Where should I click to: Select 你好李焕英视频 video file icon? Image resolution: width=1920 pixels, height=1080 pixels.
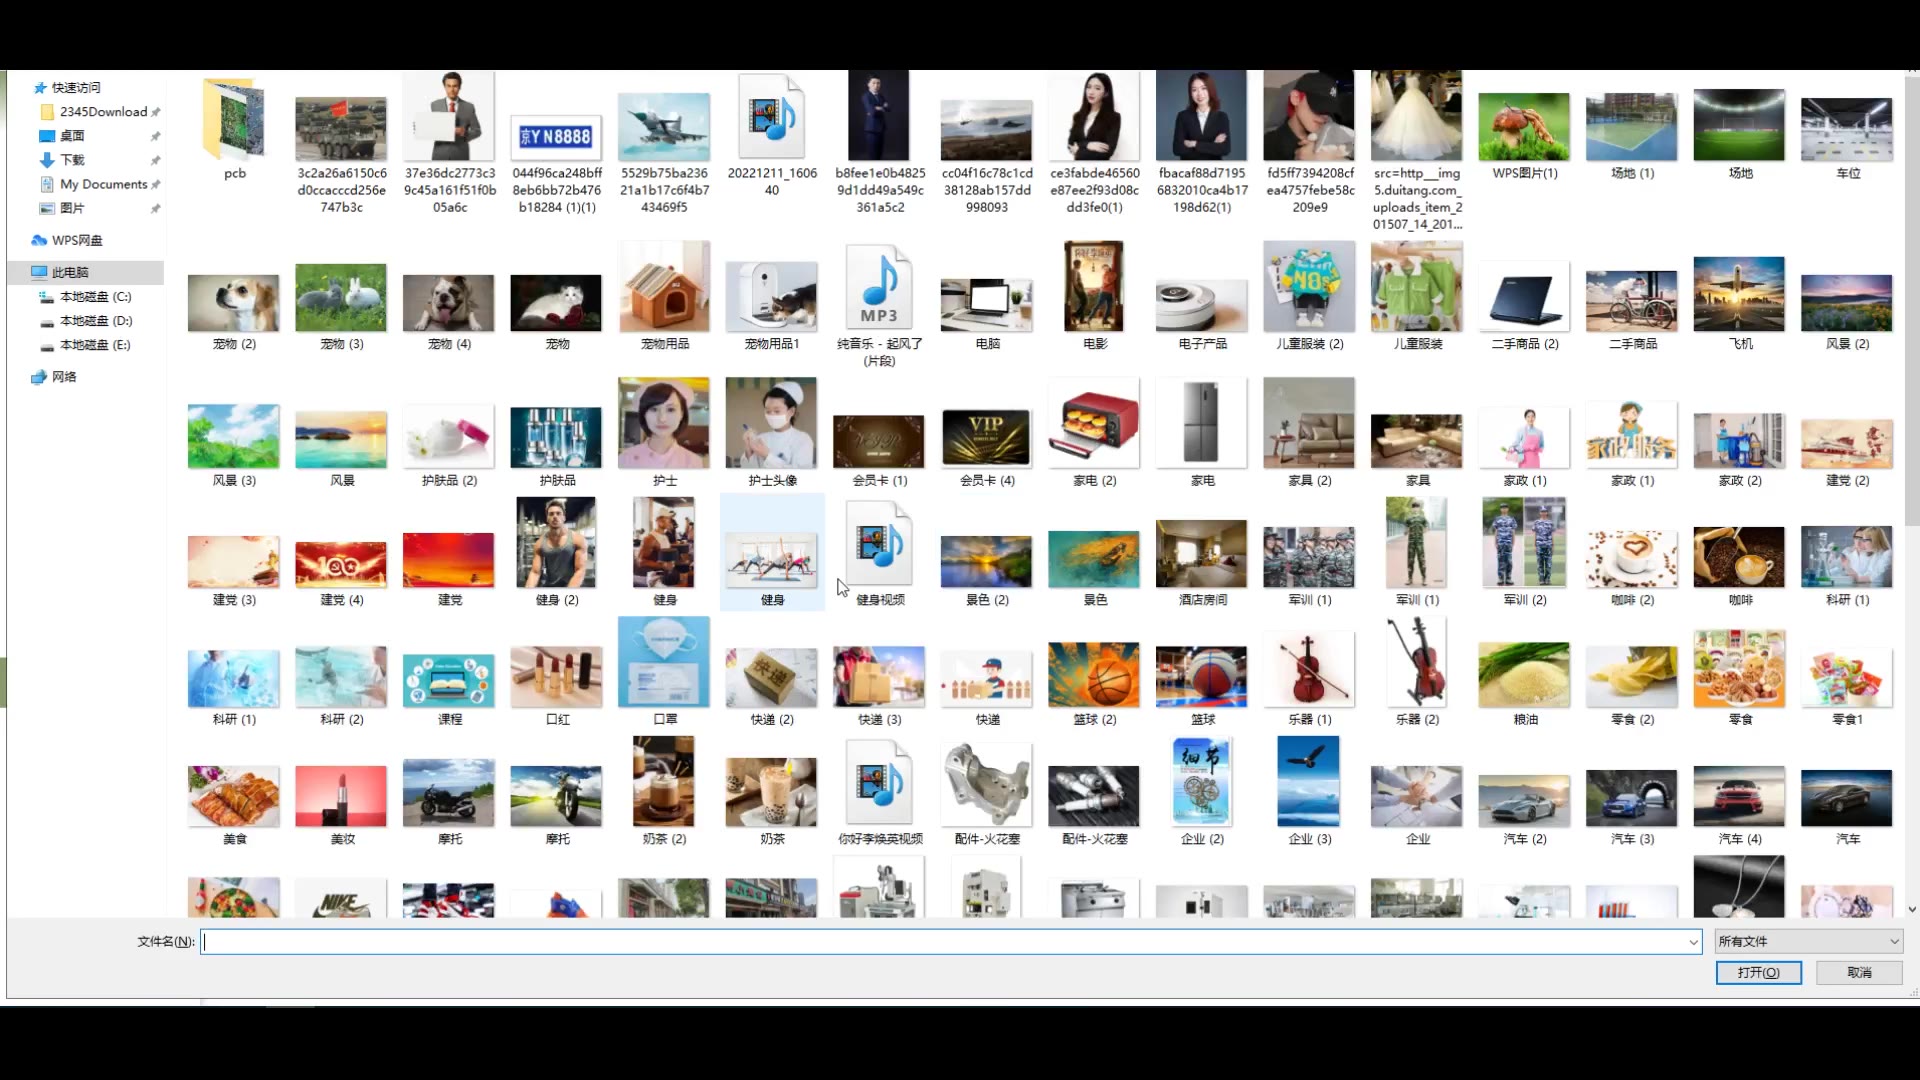879,786
